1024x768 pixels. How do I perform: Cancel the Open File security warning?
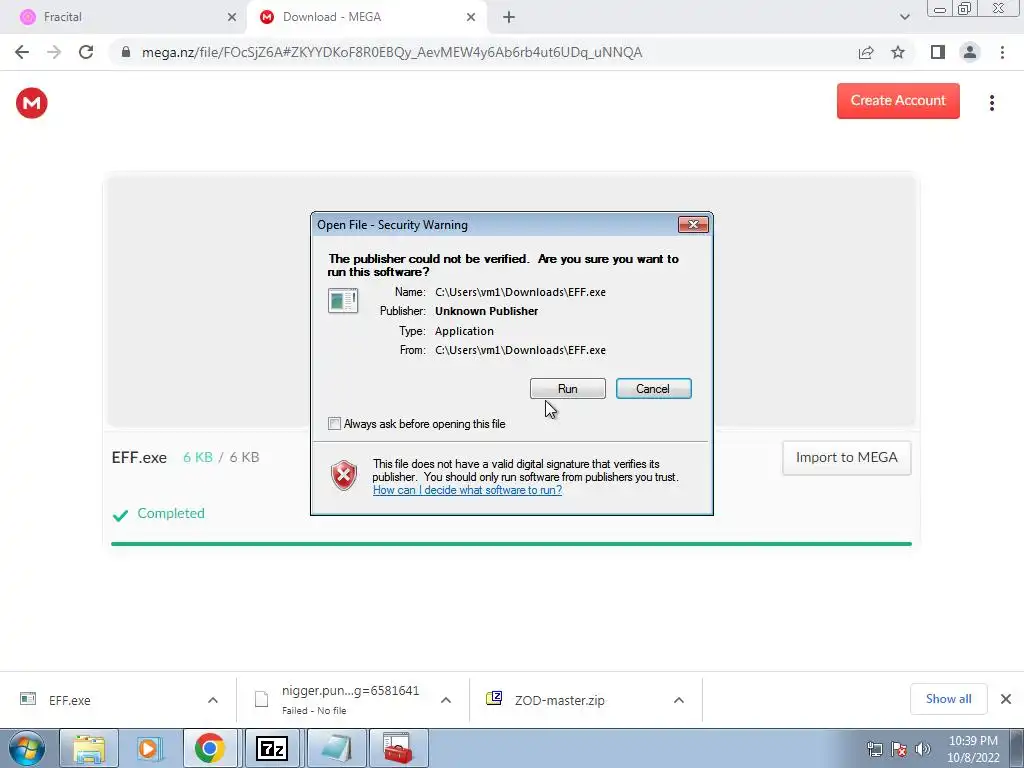(x=653, y=389)
